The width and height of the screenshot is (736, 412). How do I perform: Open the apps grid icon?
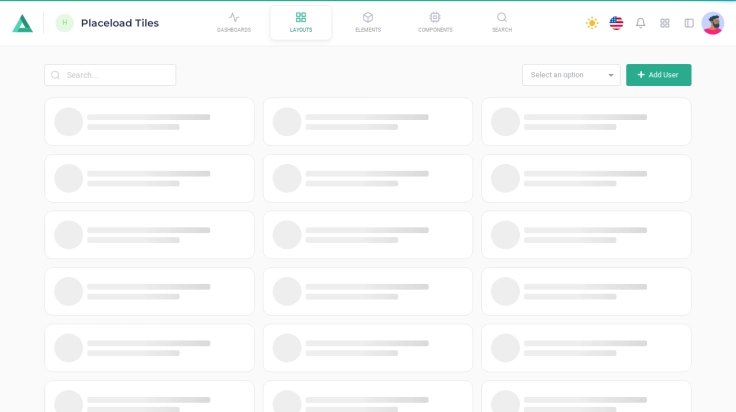(665, 23)
